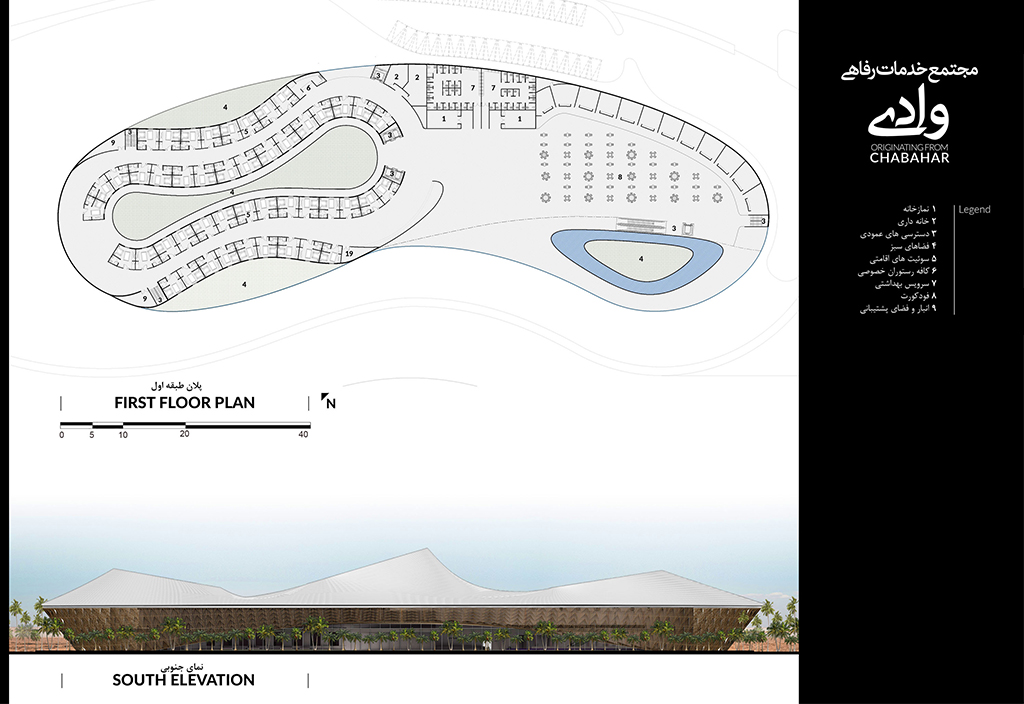Click the tallest roof peak in elevation

coord(426,550)
